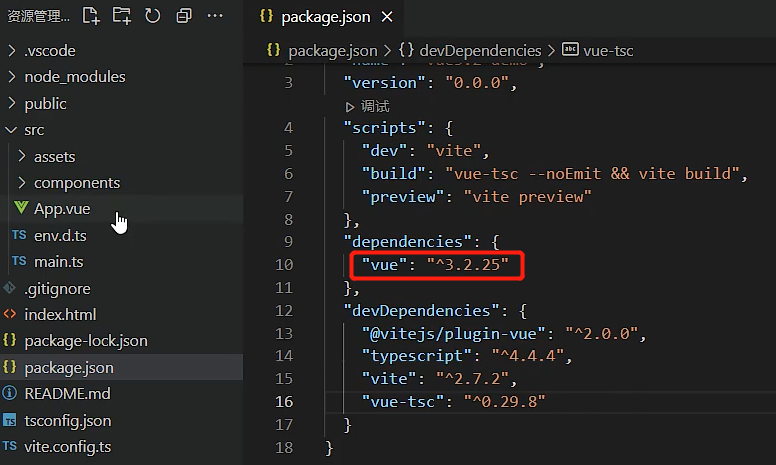Click line number 10 in the gutter
This screenshot has height=465, width=776.
point(284,265)
